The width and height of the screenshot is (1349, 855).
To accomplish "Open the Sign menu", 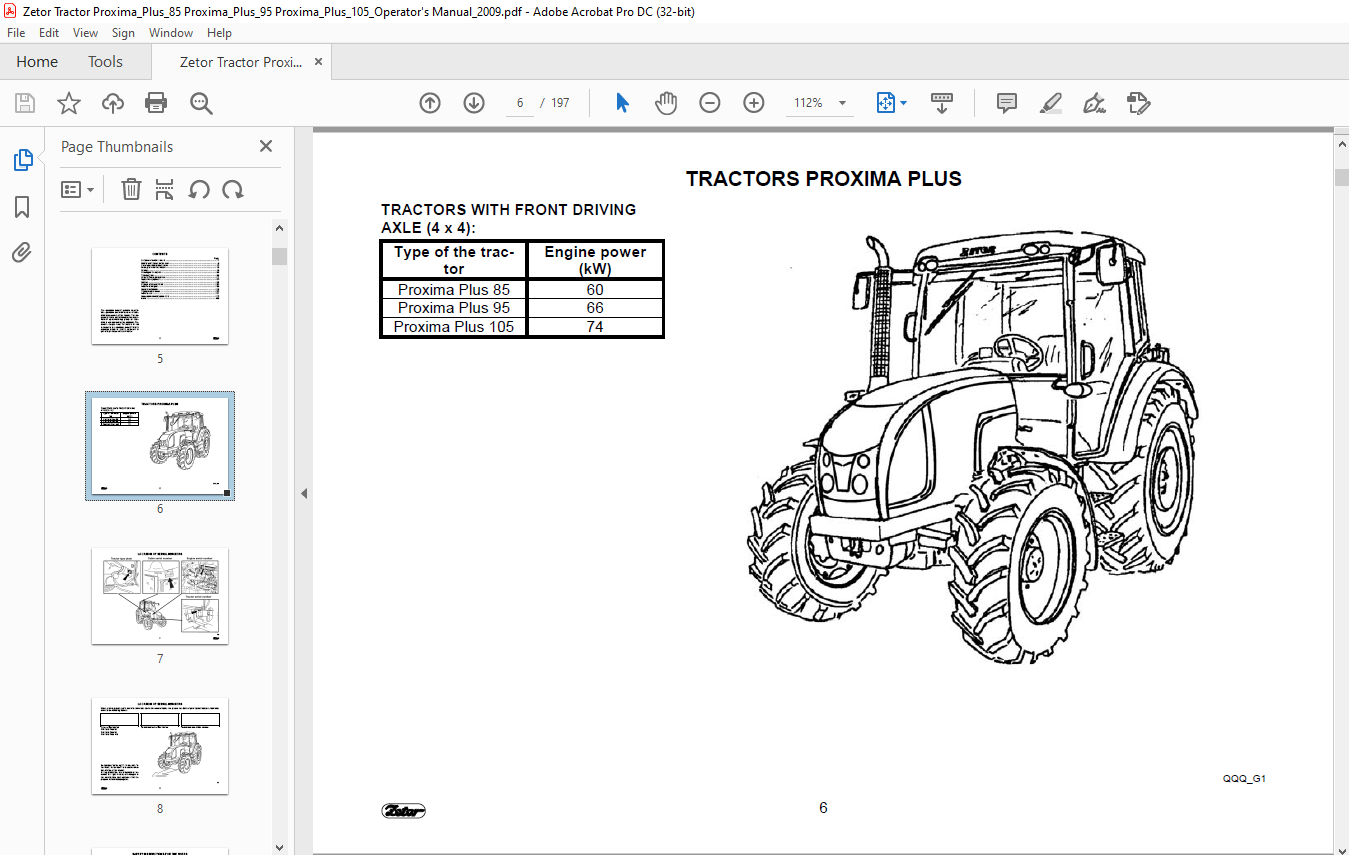I will (x=123, y=33).
